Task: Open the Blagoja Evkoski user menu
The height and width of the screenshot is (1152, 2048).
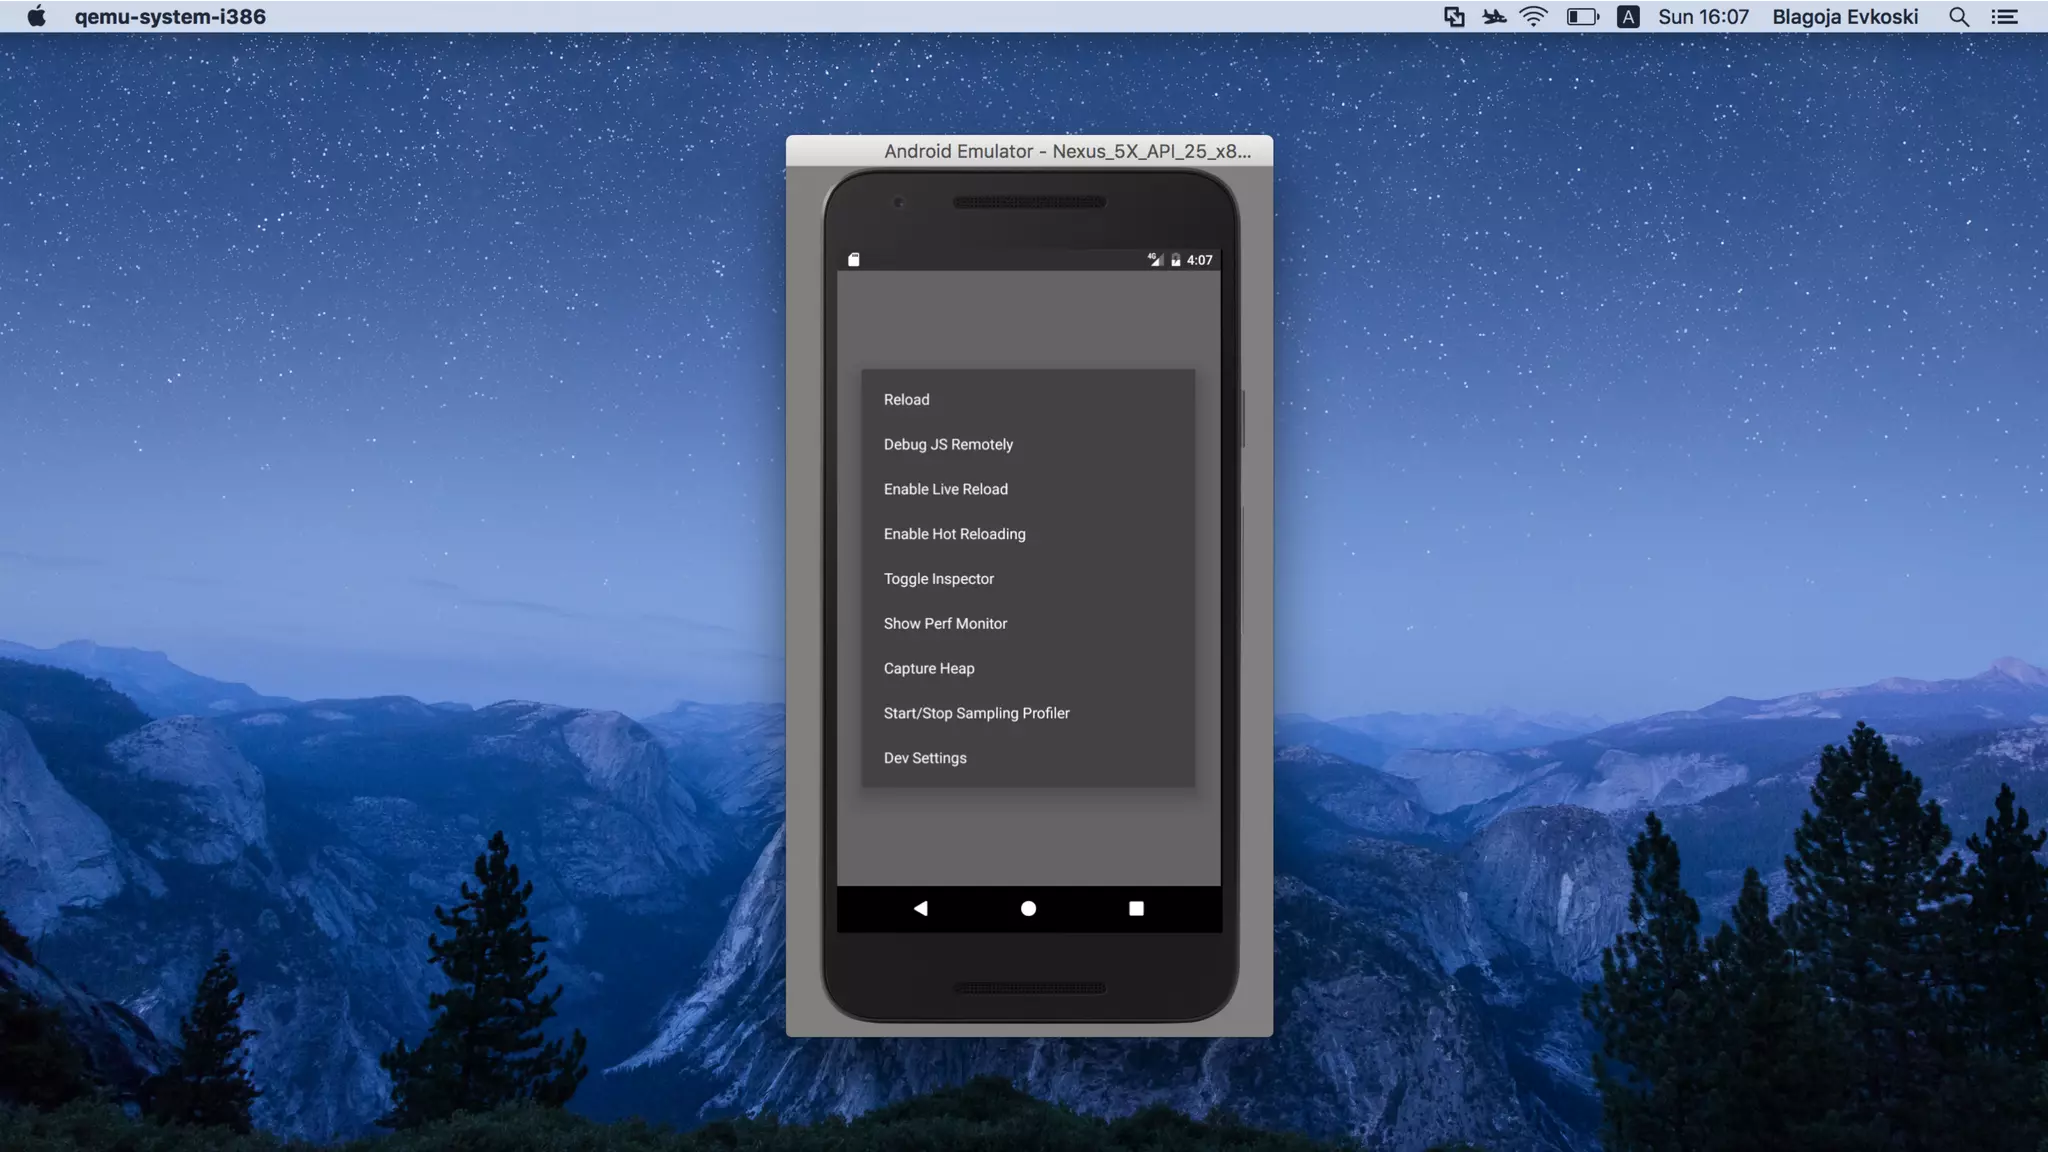Action: pyautogui.click(x=1844, y=17)
